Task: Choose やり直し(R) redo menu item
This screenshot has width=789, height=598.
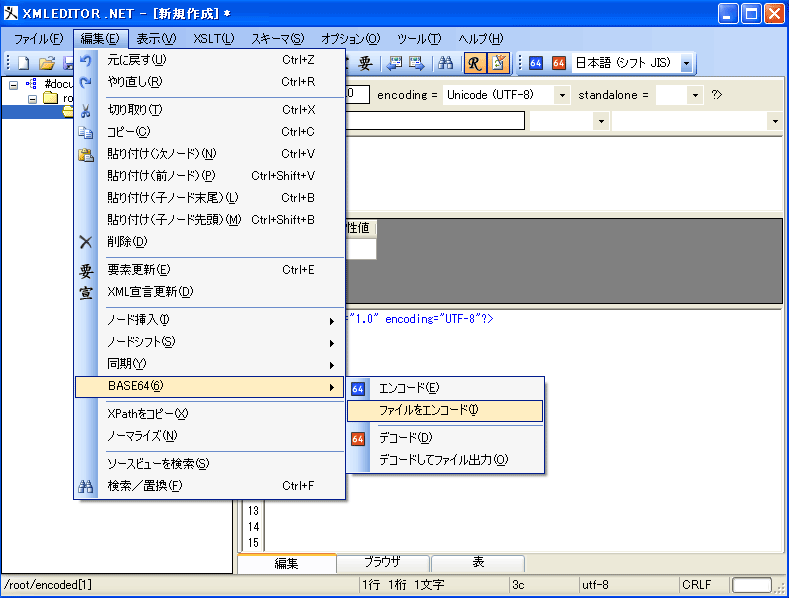Action: (209, 82)
